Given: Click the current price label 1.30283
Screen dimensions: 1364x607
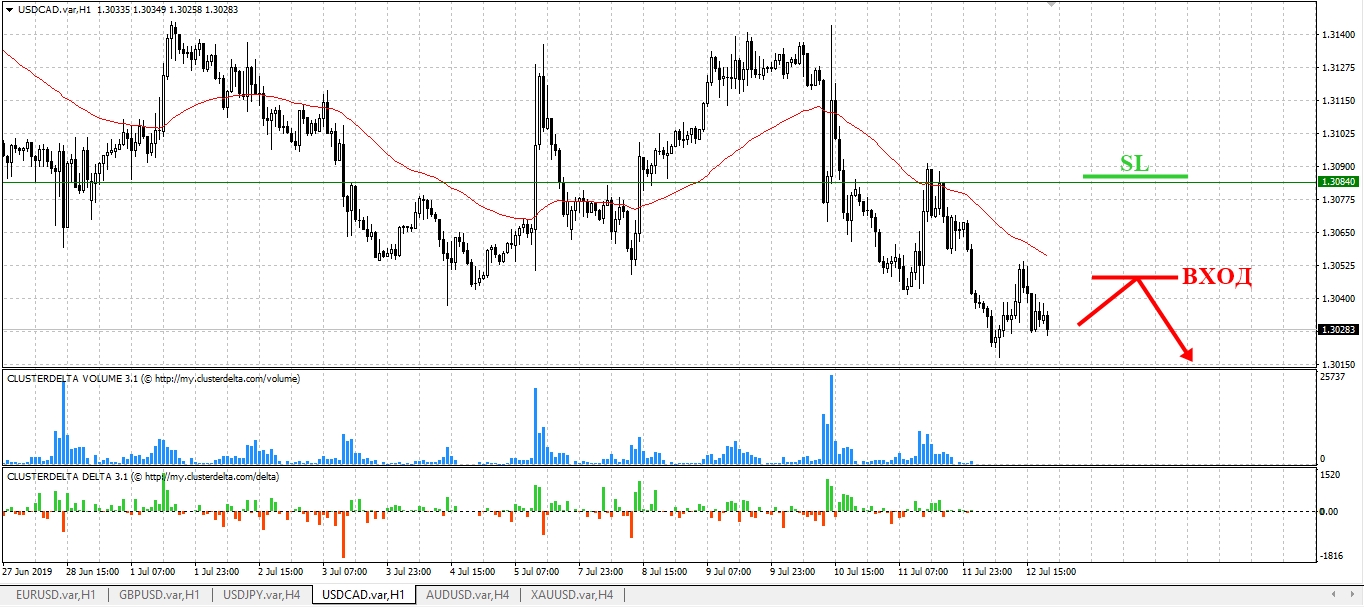Looking at the screenshot, I should click(x=1338, y=329).
